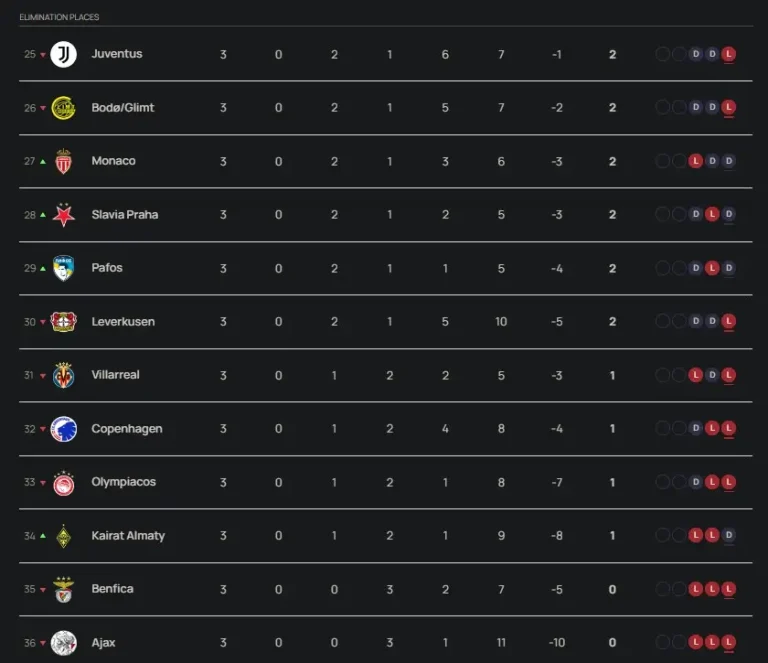Click the Kairat Almaty club badge
Viewport: 768px width, 663px height.
tap(64, 536)
